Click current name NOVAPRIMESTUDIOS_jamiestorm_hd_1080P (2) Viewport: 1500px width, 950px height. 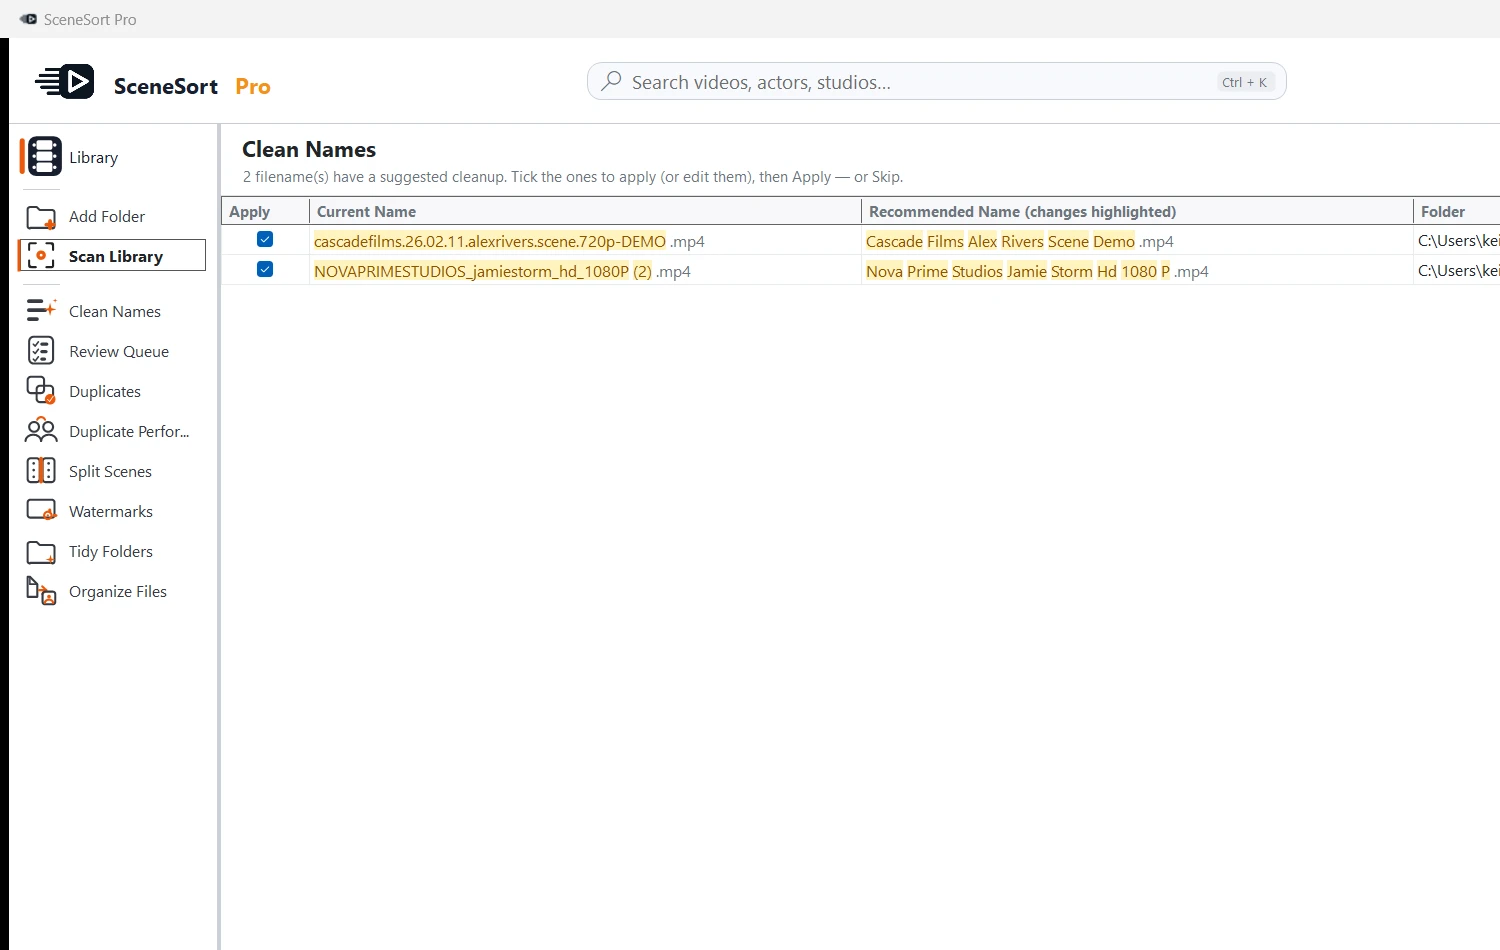tap(483, 271)
